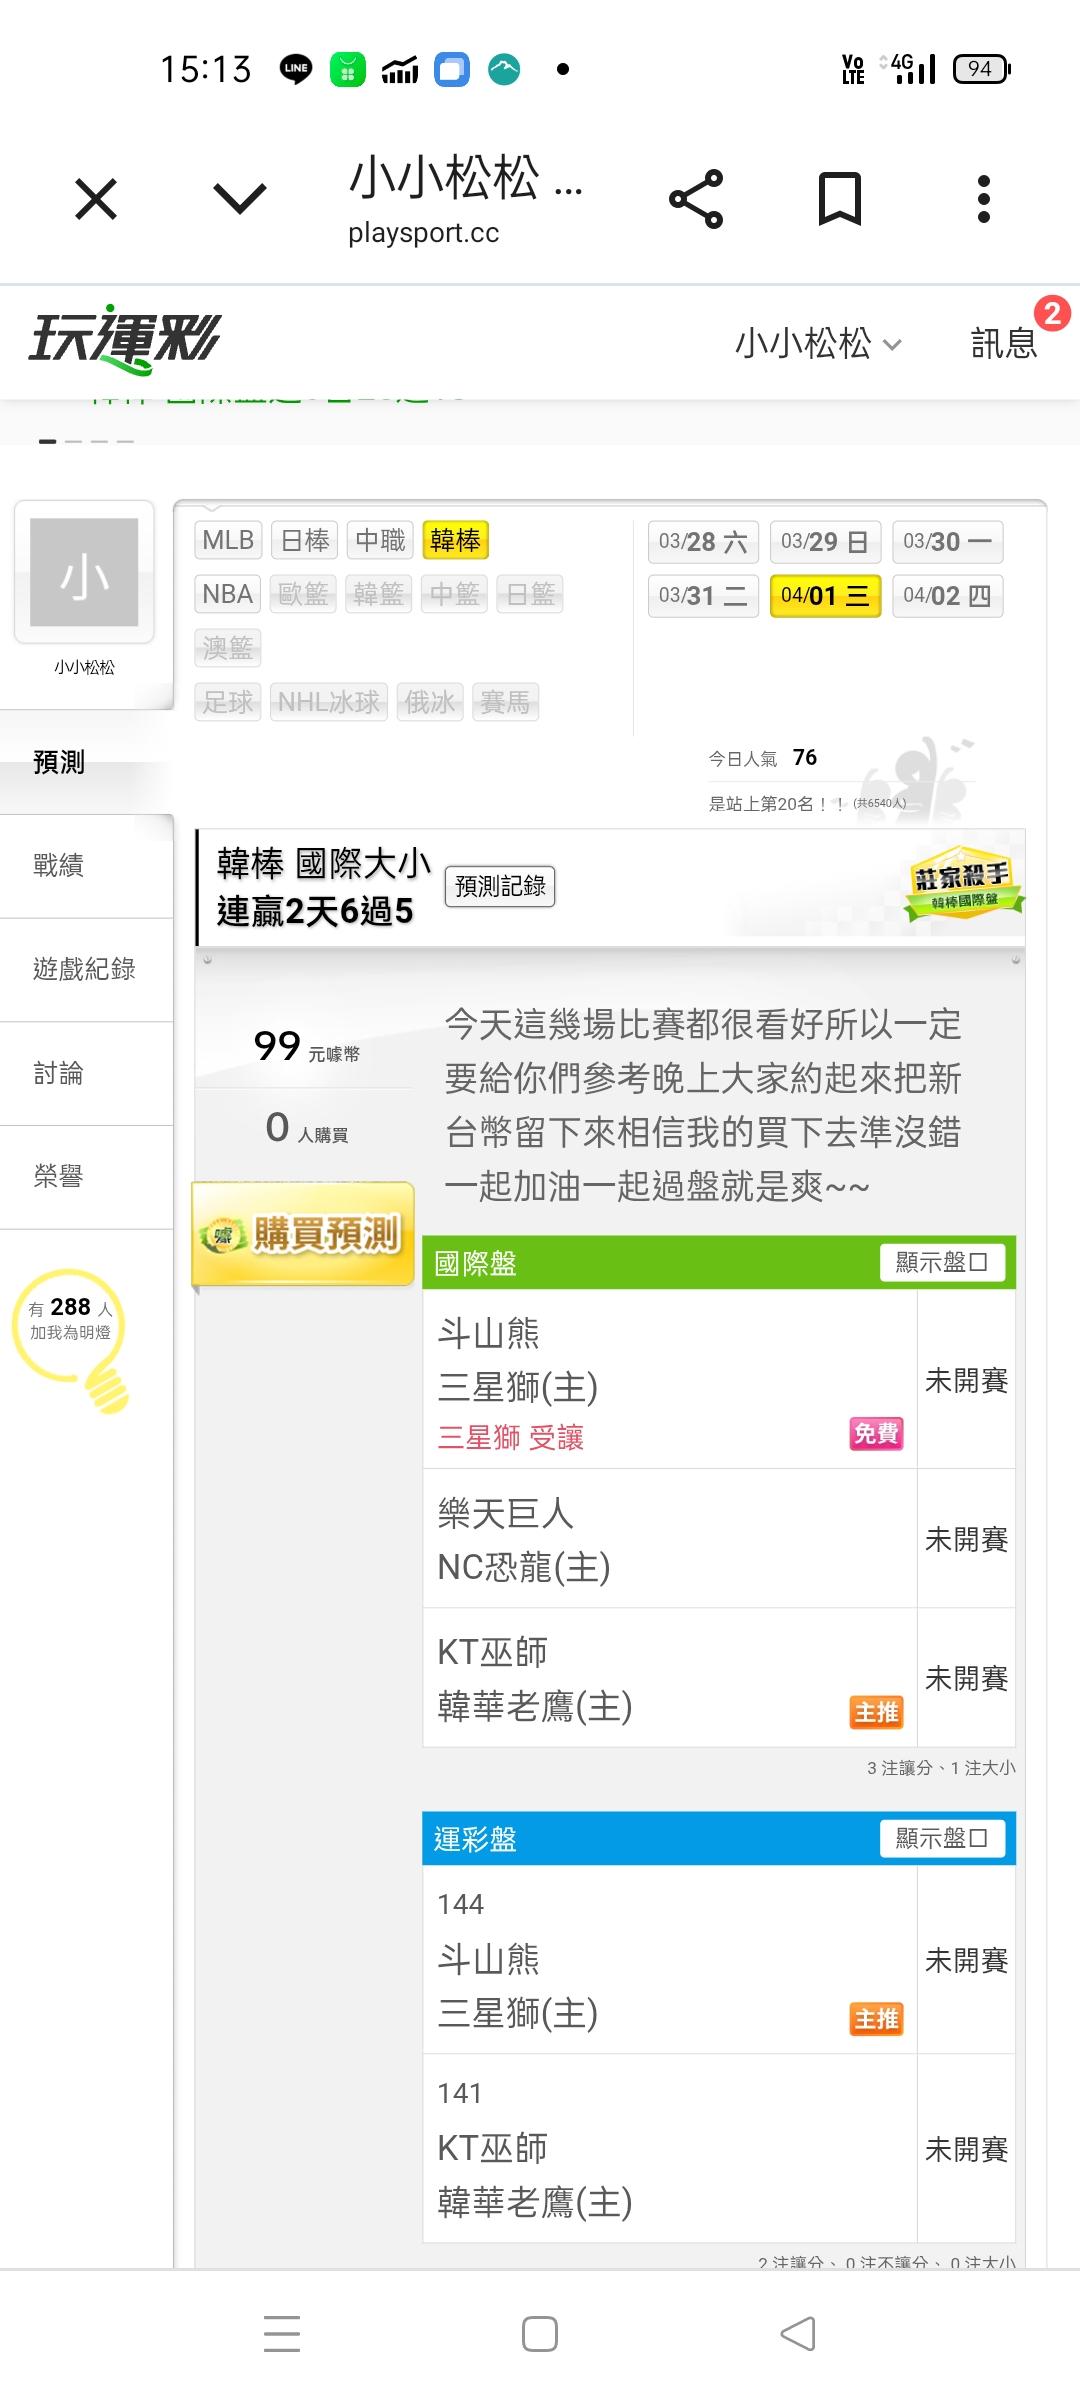Screen dimensions: 1080x2400
Task: Toggle 顯示盤口 in 國際盤 header
Action: tap(942, 1263)
